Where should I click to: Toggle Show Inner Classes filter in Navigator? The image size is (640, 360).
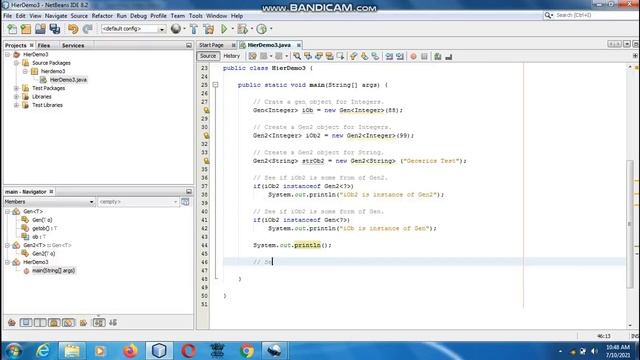point(68,322)
